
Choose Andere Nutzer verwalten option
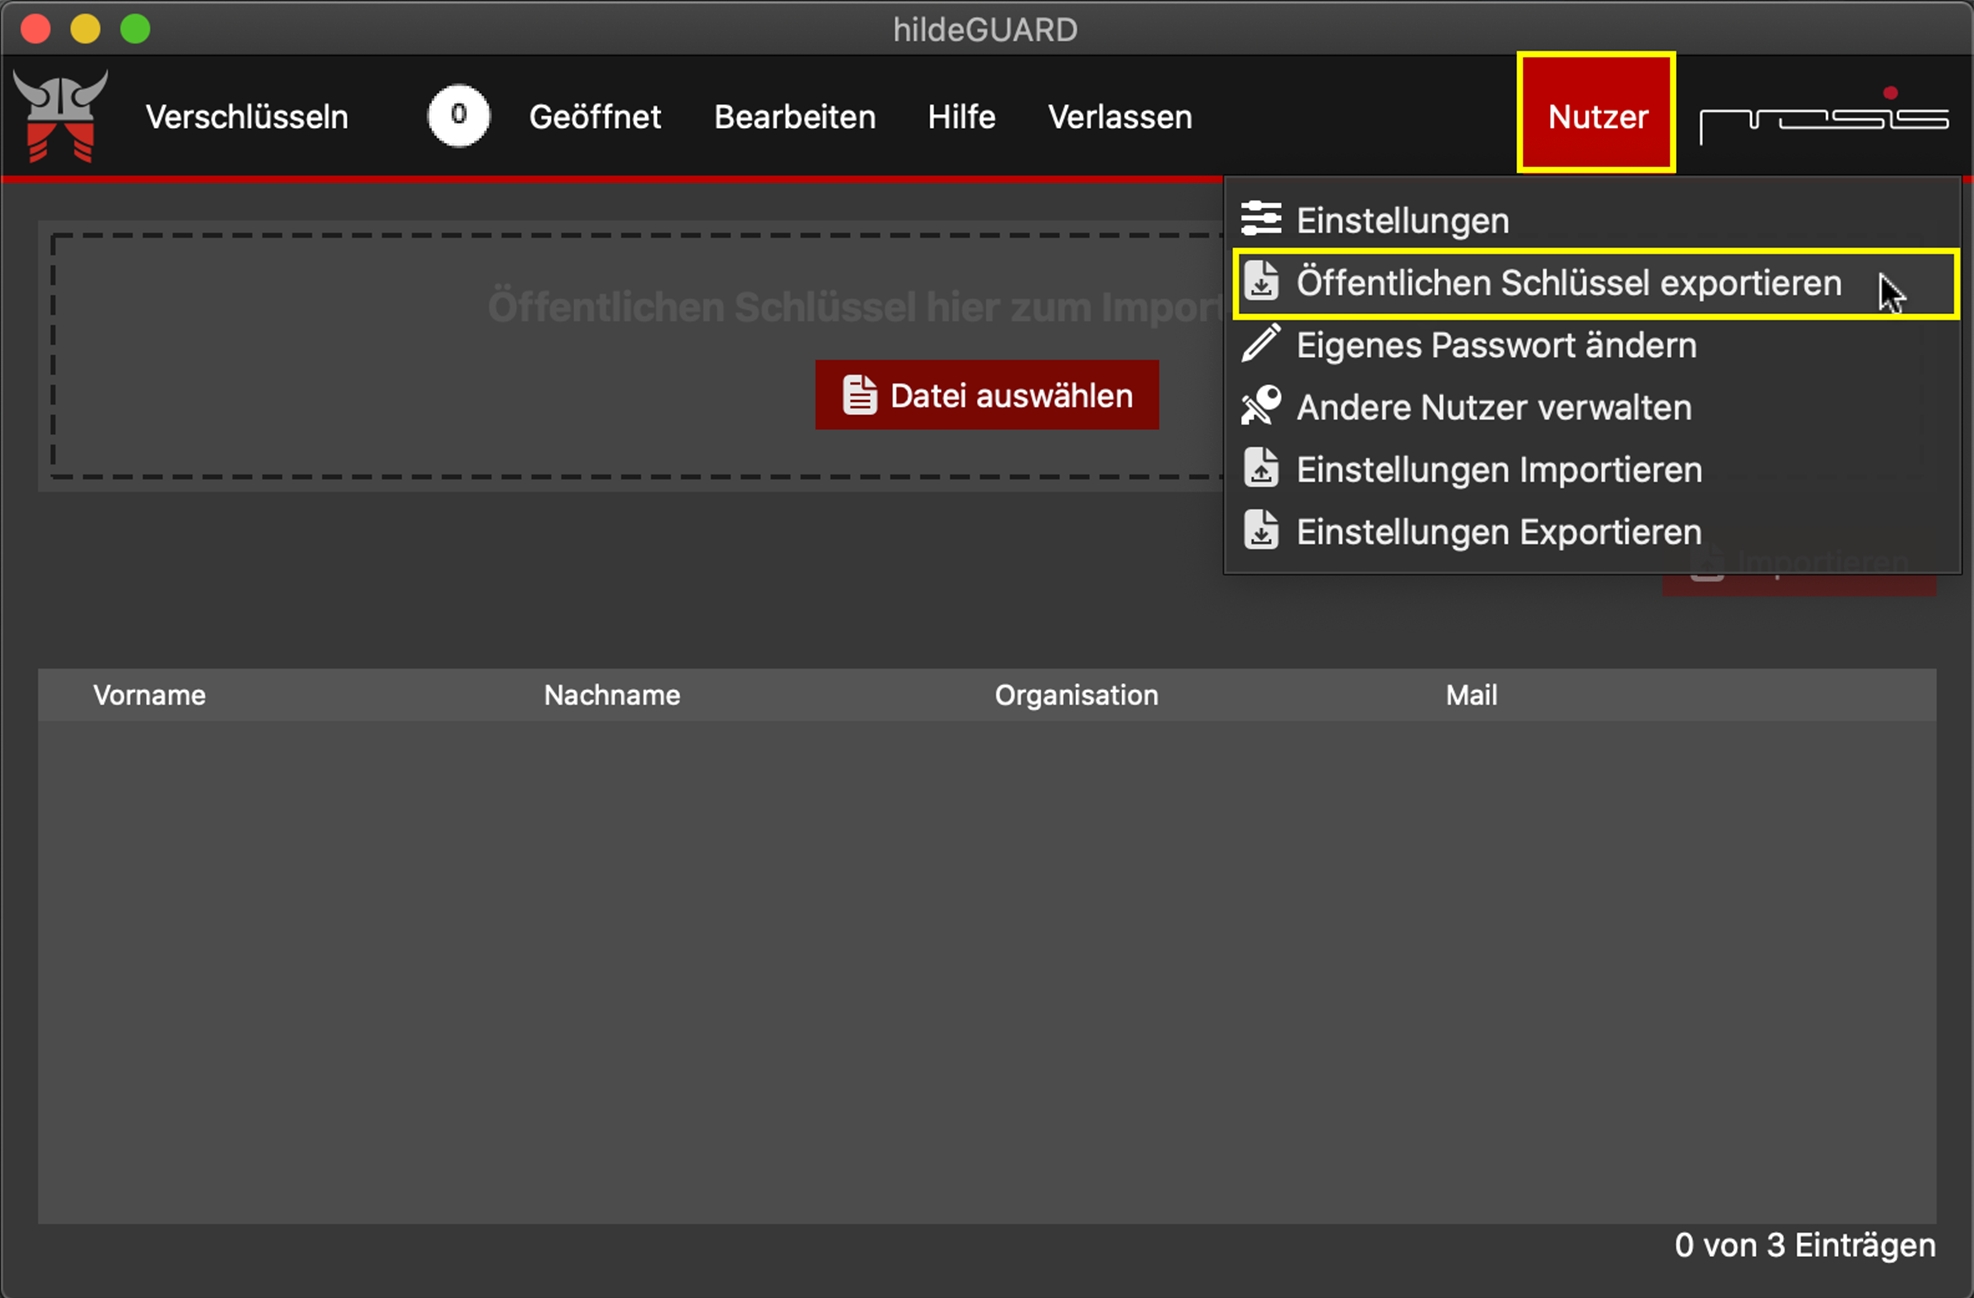[1493, 407]
